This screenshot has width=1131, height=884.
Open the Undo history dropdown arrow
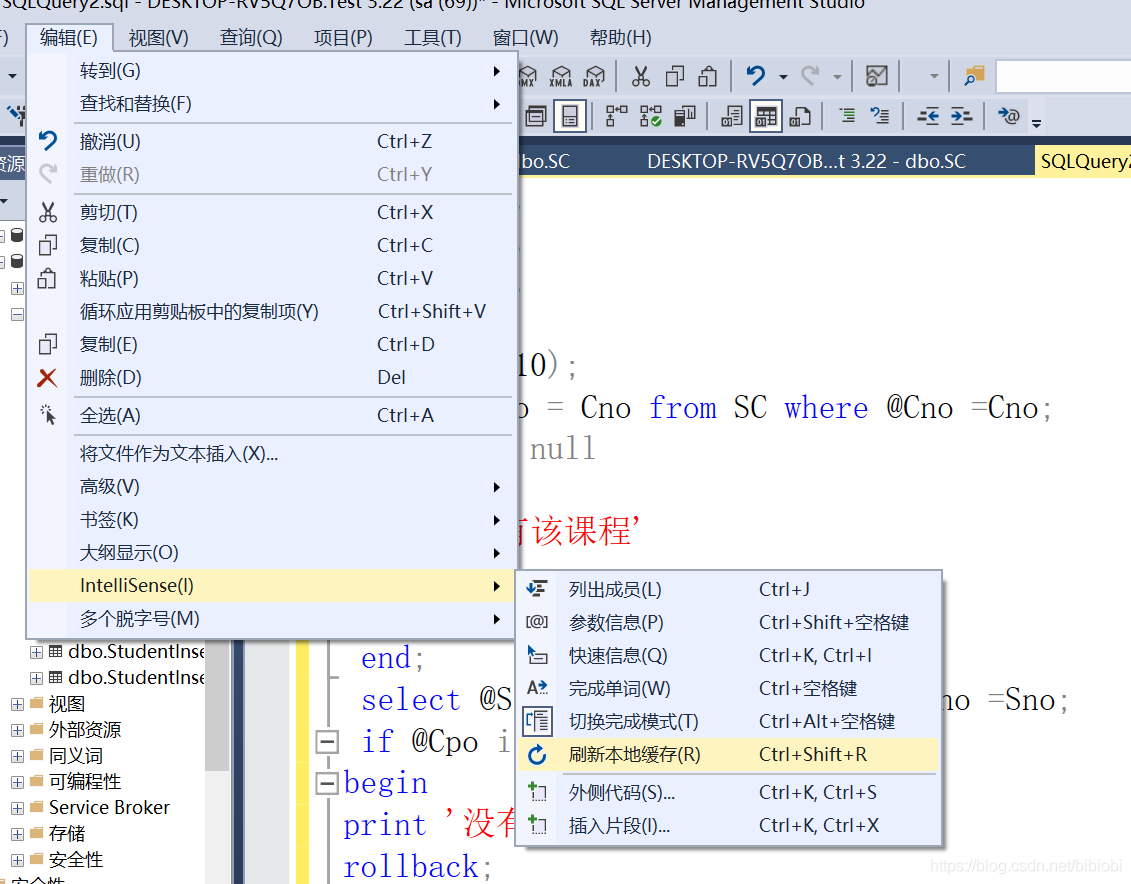click(783, 76)
